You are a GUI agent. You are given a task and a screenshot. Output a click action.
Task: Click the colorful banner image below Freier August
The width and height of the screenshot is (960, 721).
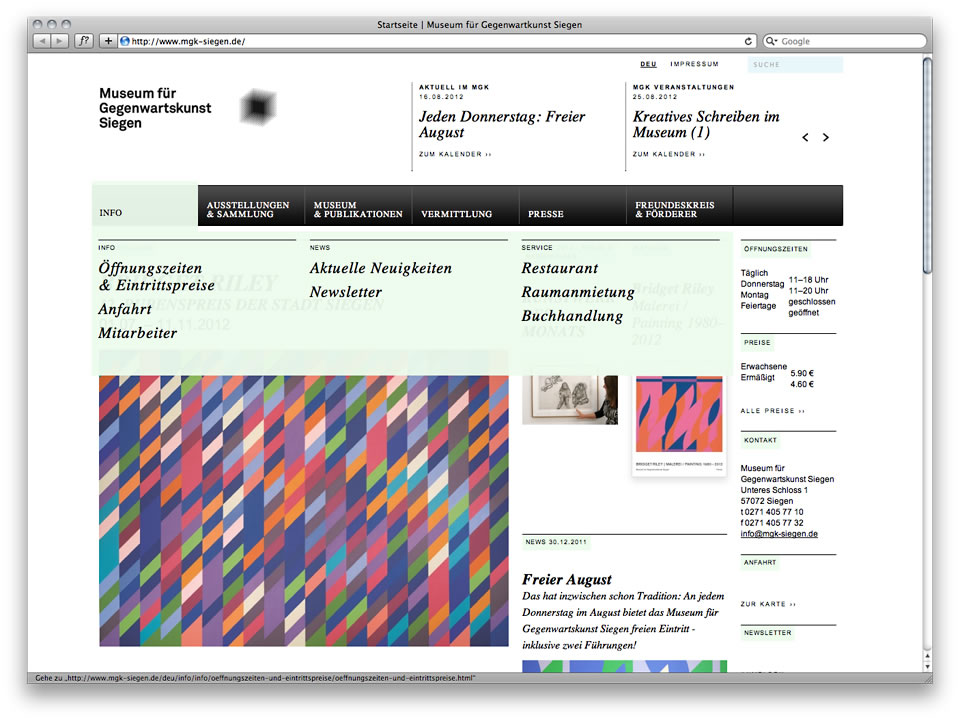(624, 666)
